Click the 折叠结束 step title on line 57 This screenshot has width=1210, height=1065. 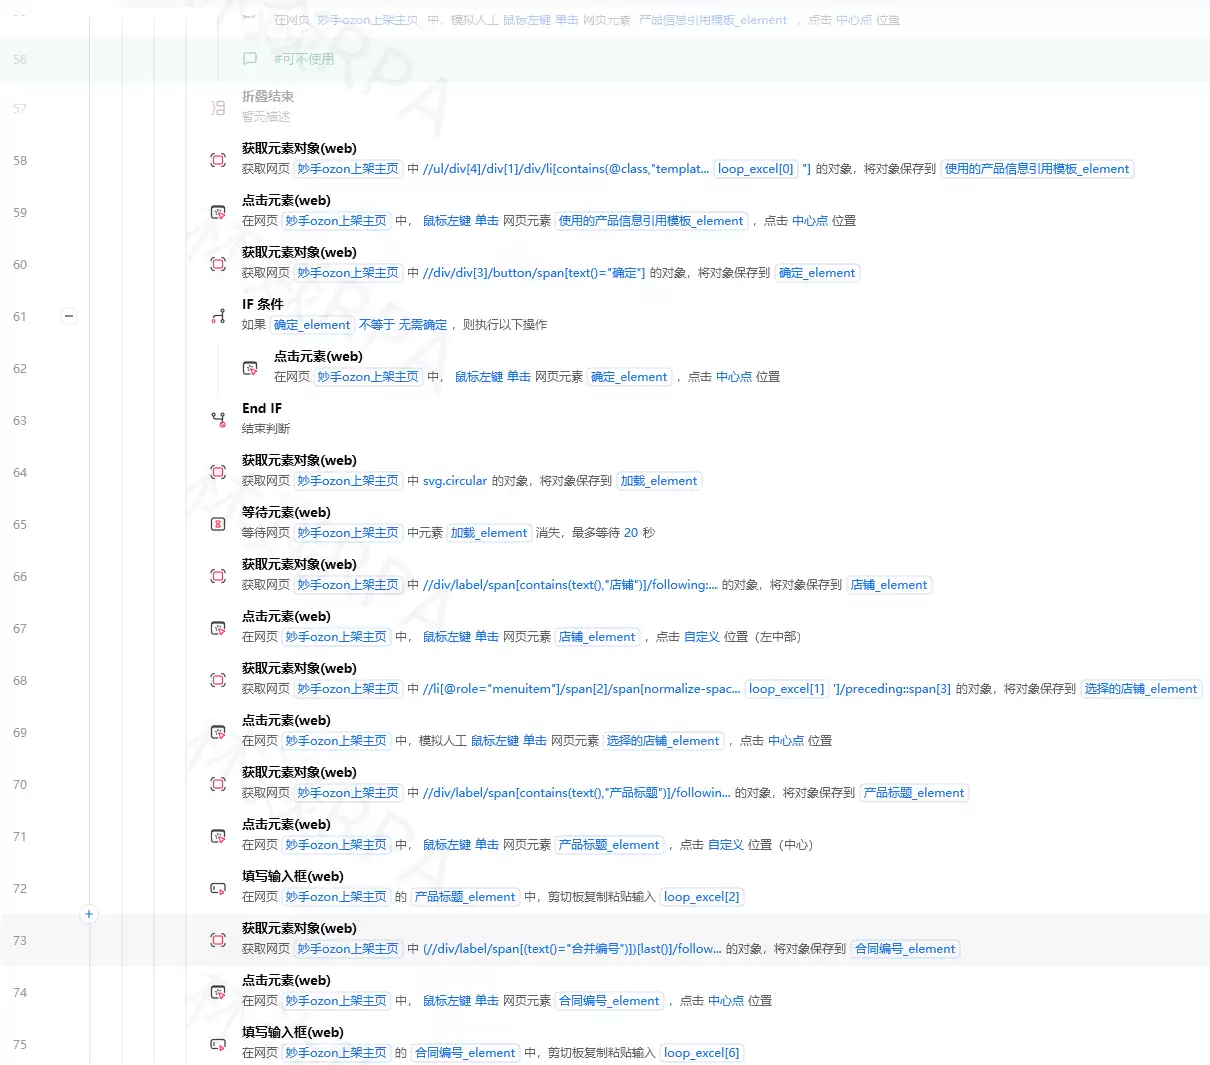point(268,97)
